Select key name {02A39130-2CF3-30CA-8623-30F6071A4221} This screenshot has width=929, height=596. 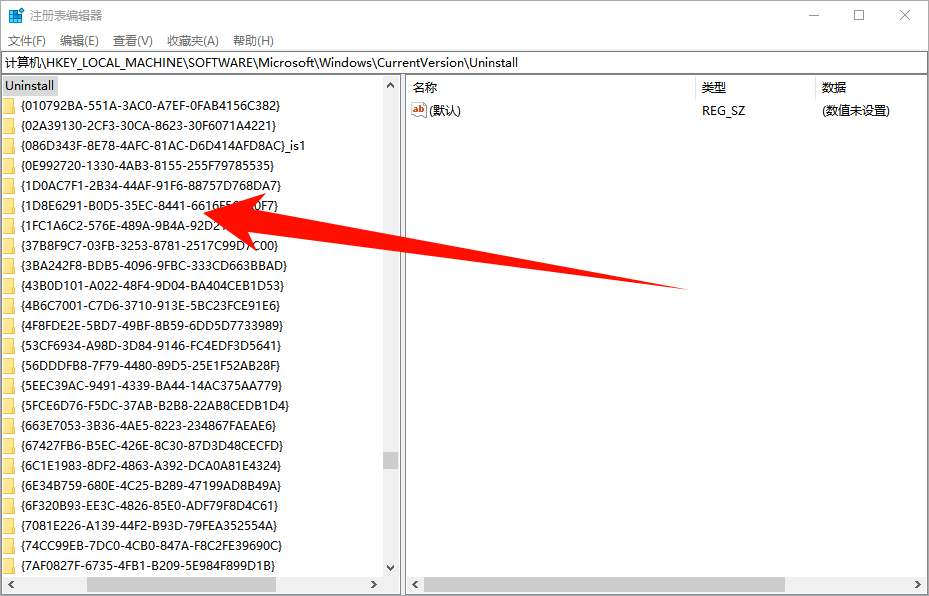point(149,126)
